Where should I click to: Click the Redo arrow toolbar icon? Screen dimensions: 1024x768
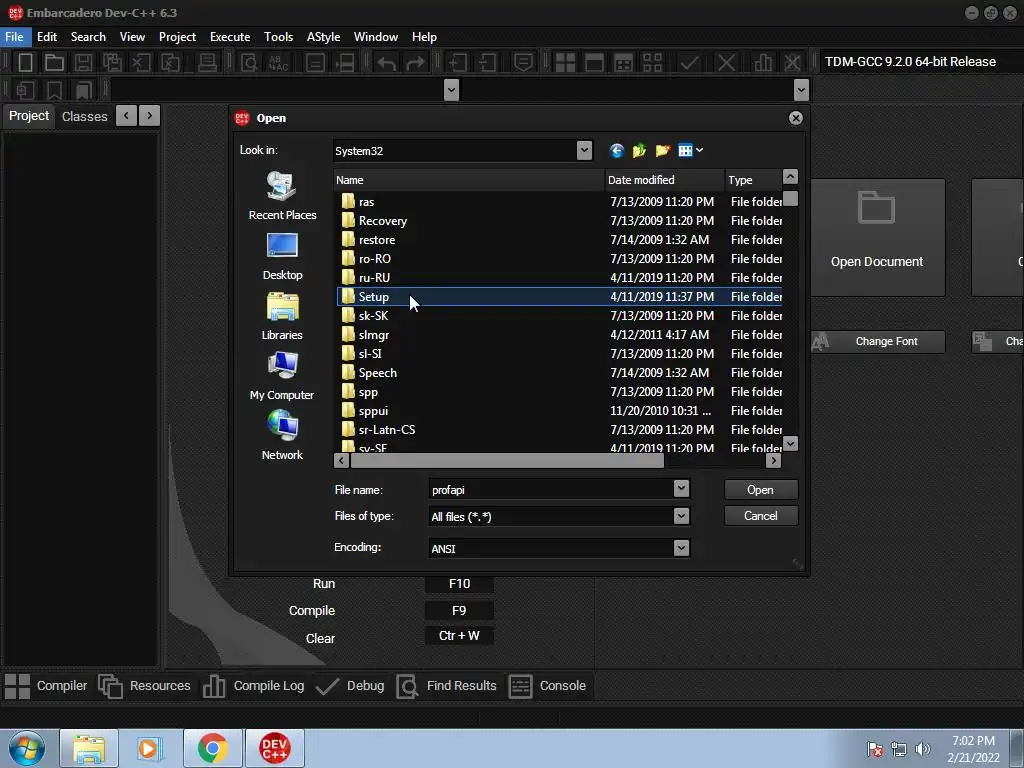(415, 62)
